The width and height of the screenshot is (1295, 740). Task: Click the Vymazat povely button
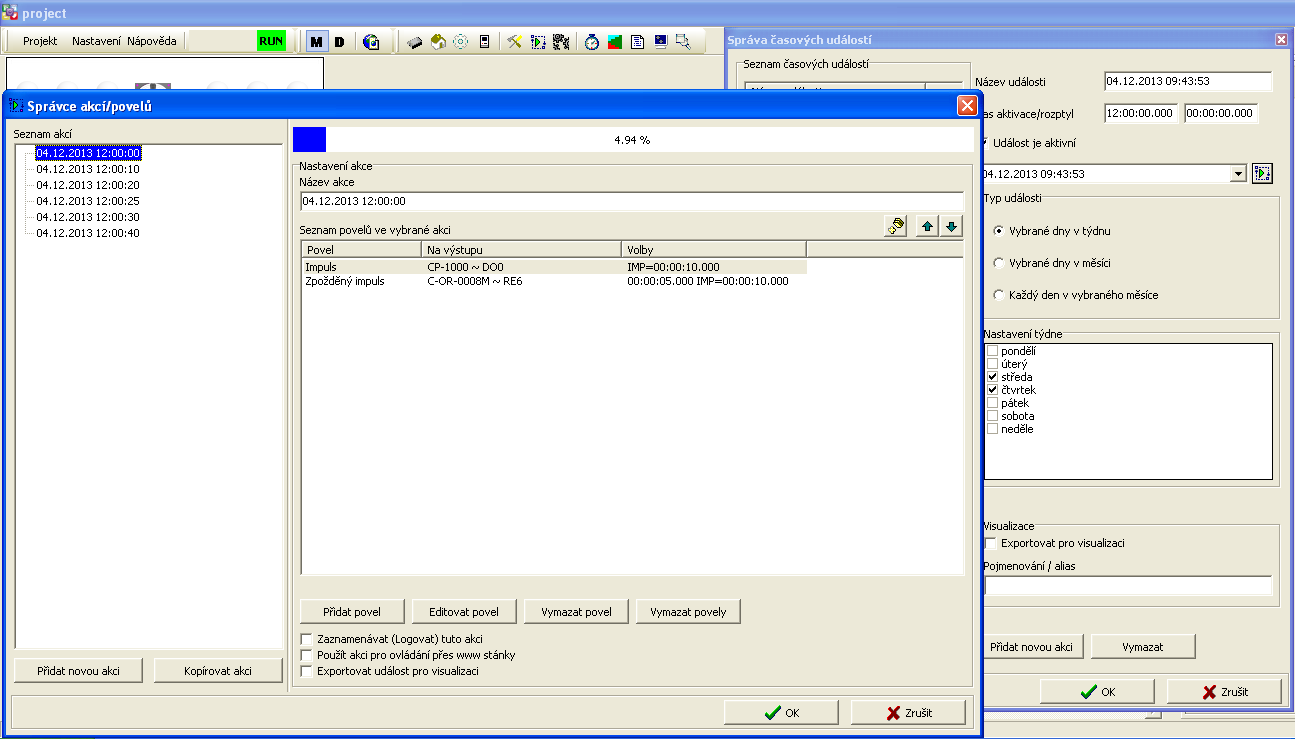tap(688, 611)
